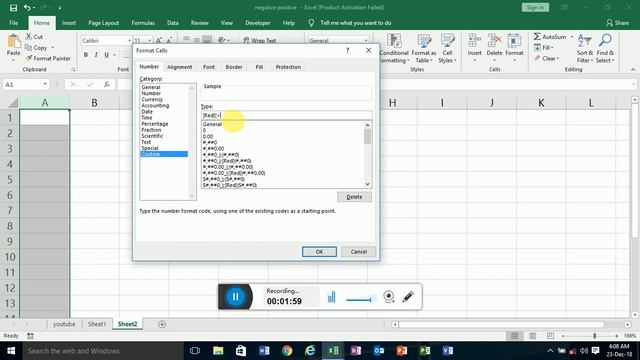Image resolution: width=640 pixels, height=360 pixels.
Task: Open the Cell Styles gallery
Action: (x=447, y=48)
